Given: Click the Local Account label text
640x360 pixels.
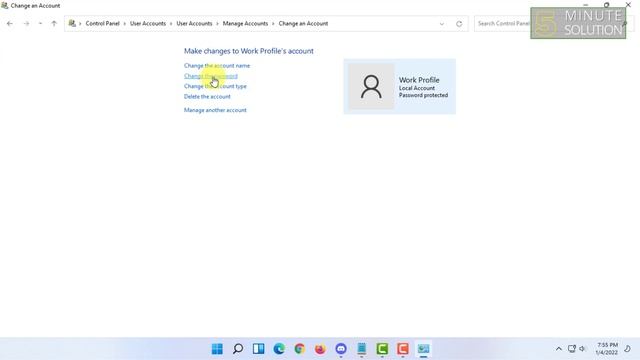Looking at the screenshot, I should pos(417,88).
